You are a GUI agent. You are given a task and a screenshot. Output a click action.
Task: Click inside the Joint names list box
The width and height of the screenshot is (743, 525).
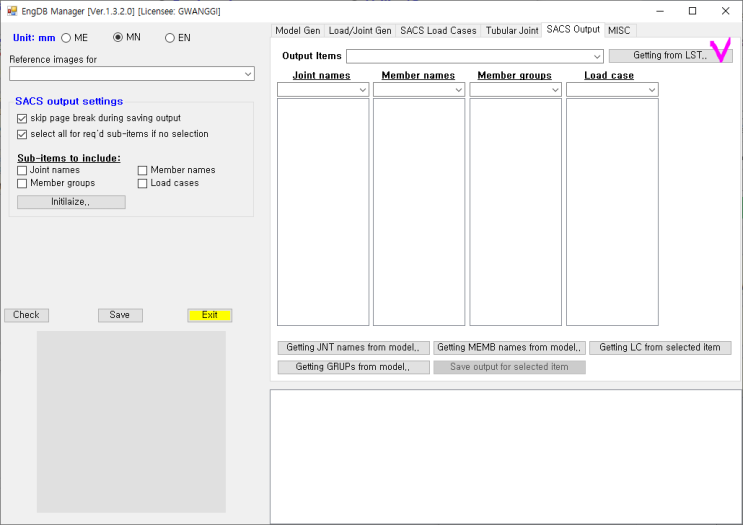coord(323,212)
